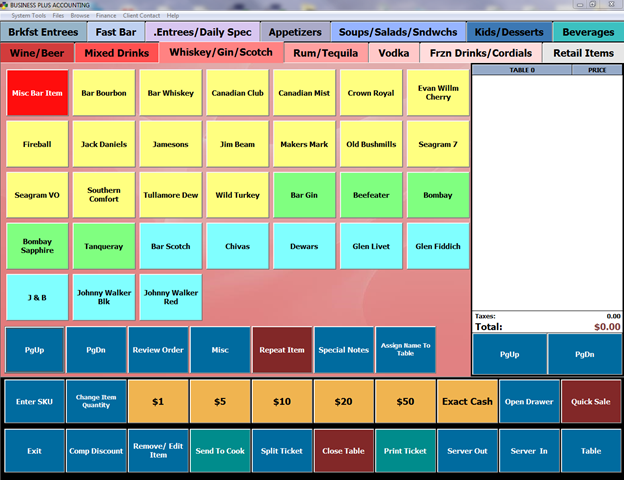Switch to the Fast Bar tab

(116, 32)
